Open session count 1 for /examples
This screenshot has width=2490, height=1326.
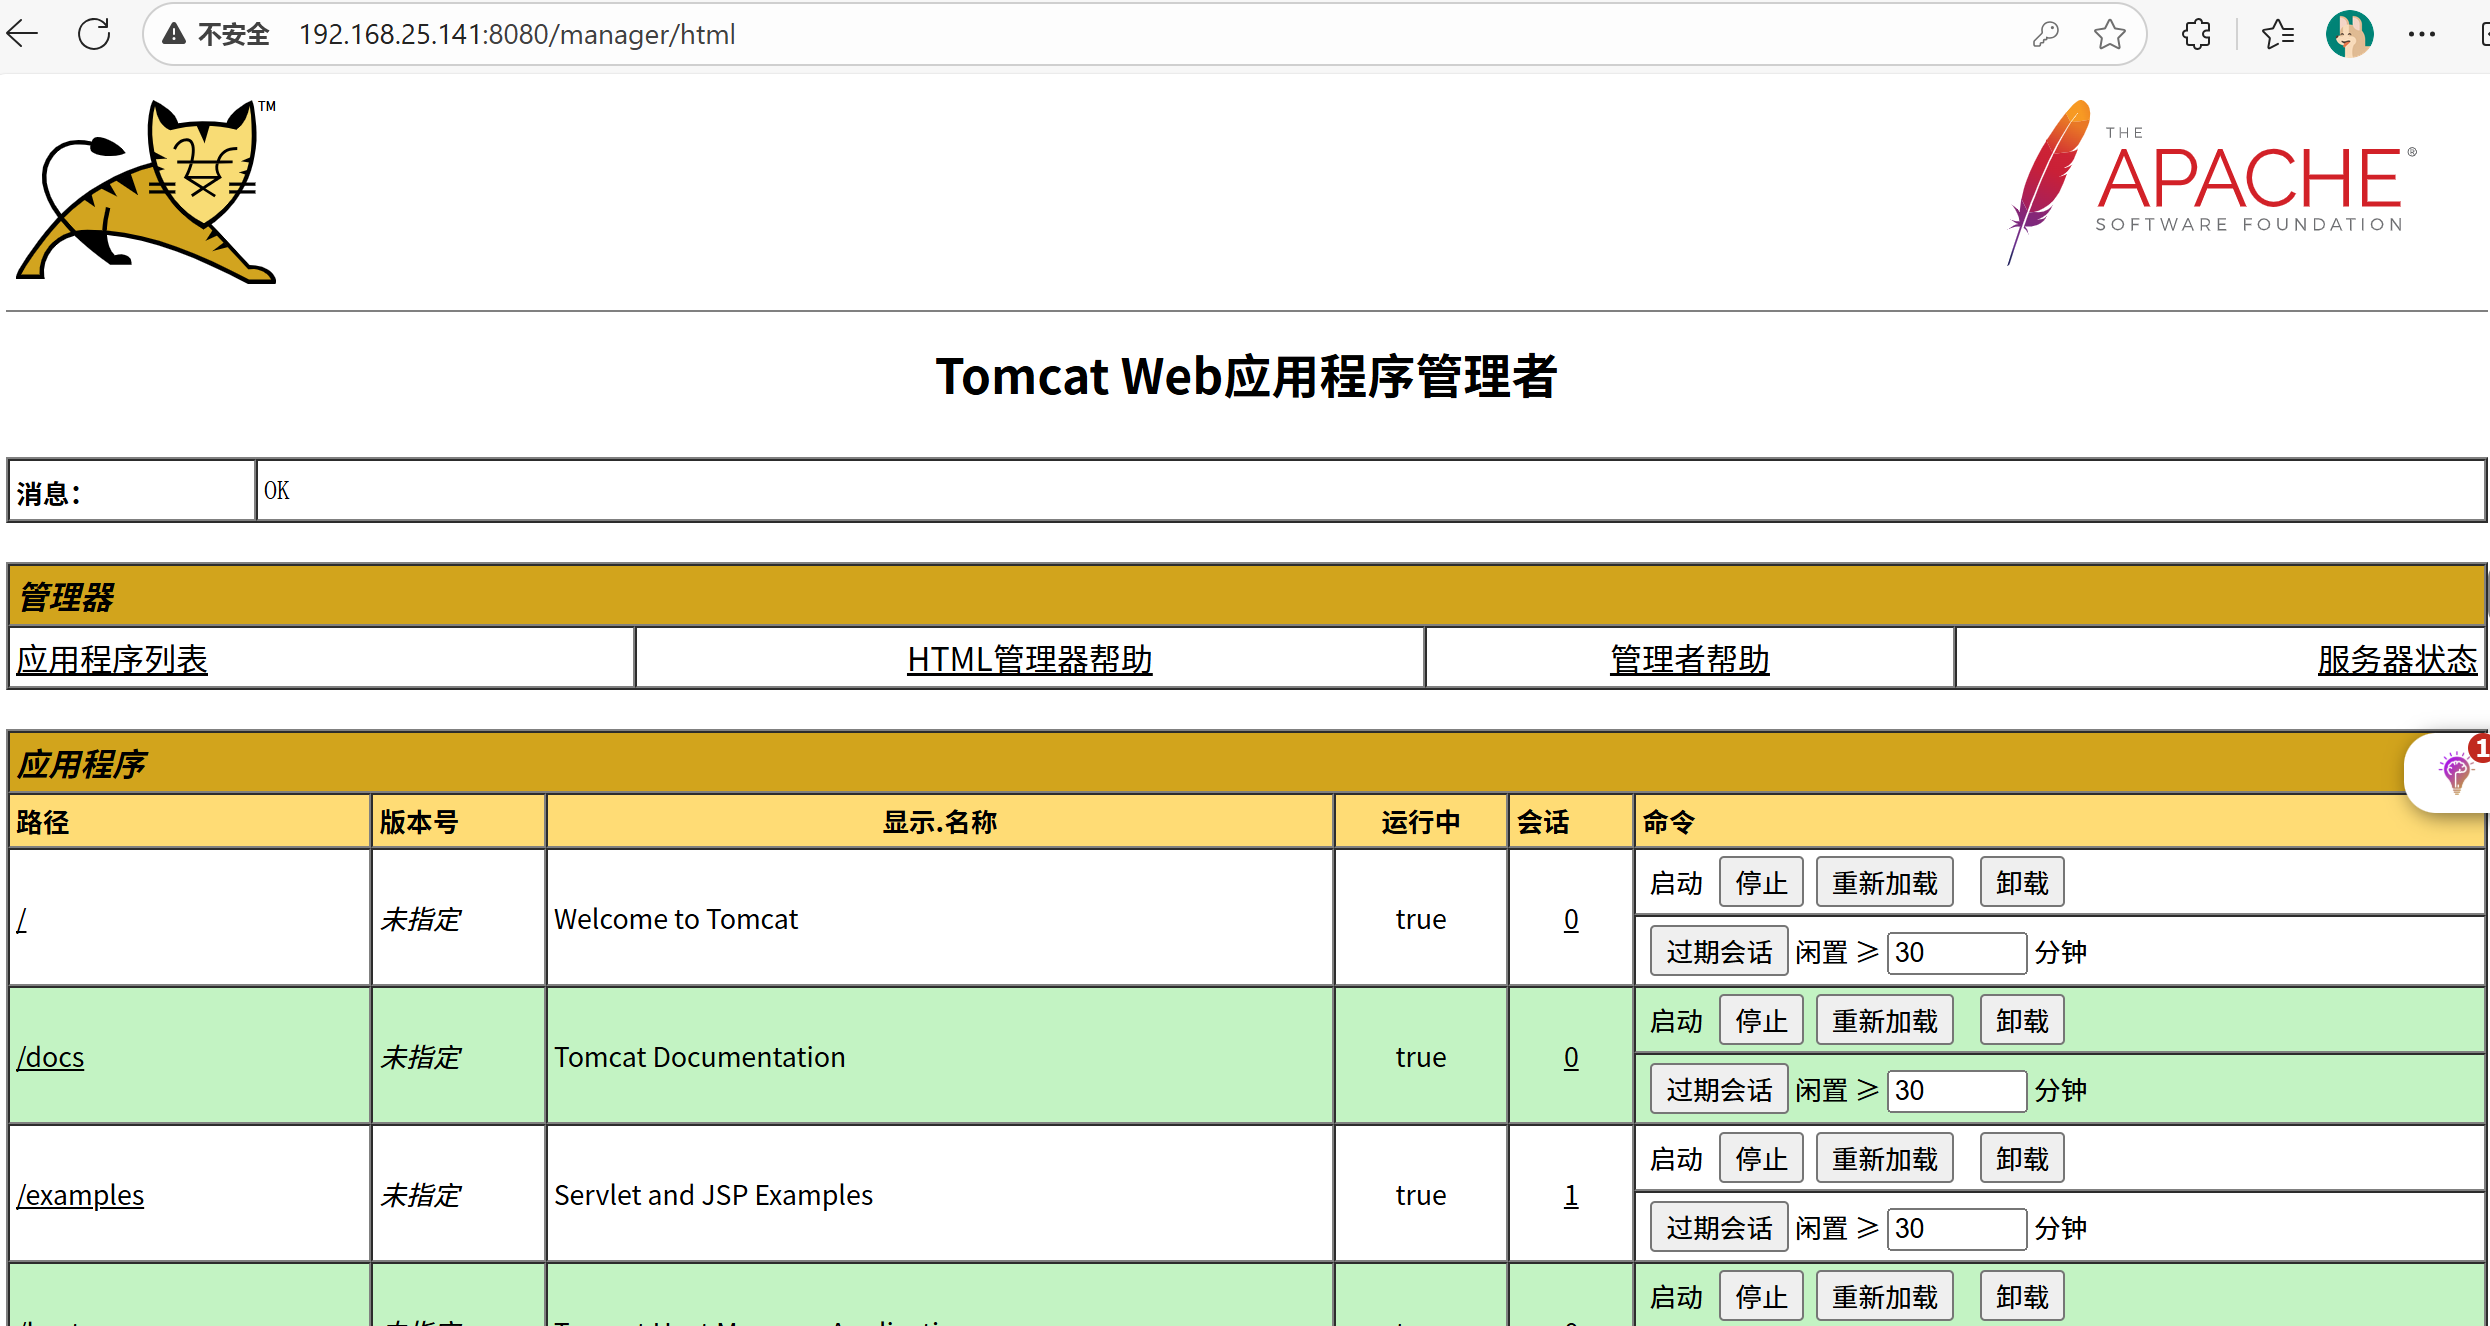point(1571,1195)
